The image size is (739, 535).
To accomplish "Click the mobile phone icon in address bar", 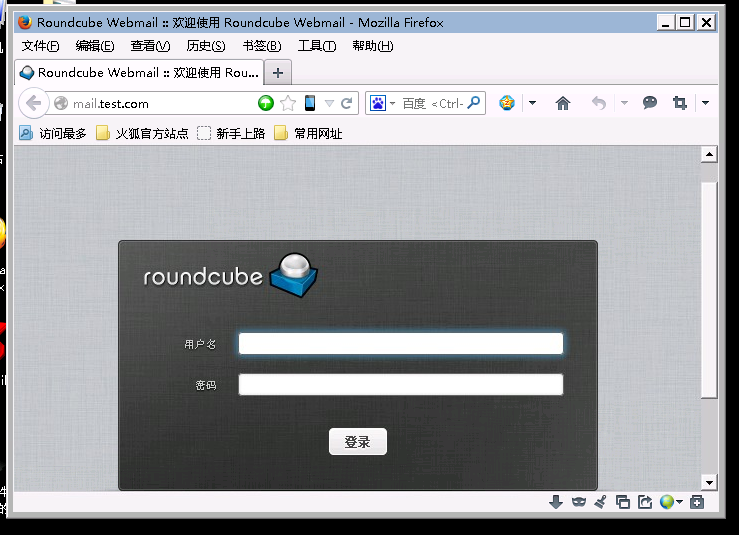I will [x=310, y=103].
